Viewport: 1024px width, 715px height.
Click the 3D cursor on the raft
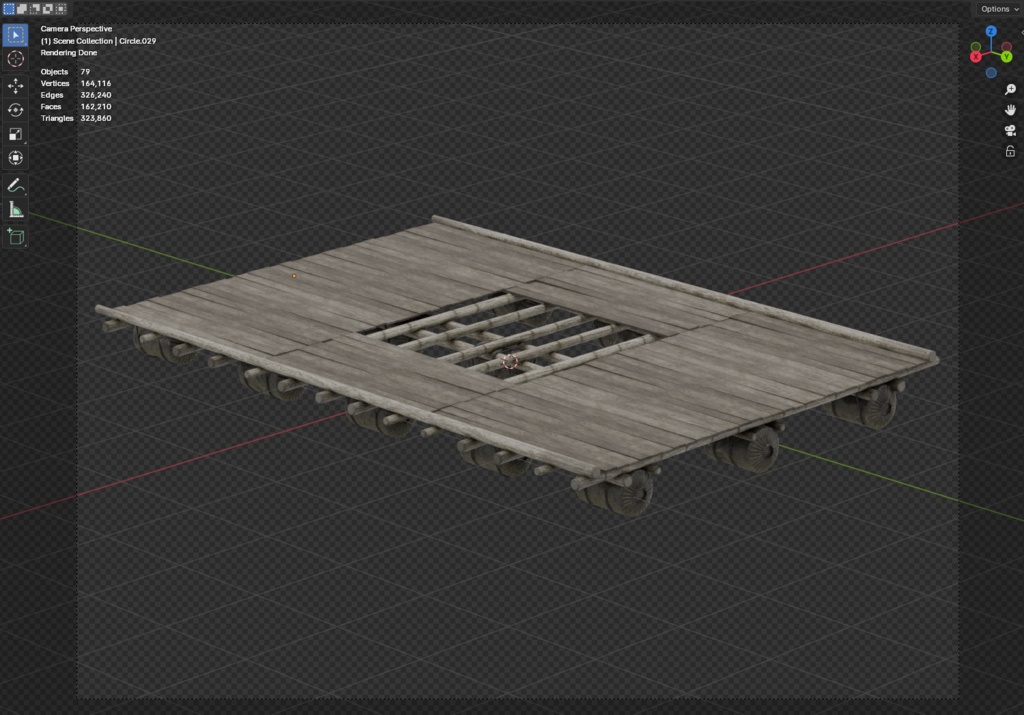pos(510,361)
